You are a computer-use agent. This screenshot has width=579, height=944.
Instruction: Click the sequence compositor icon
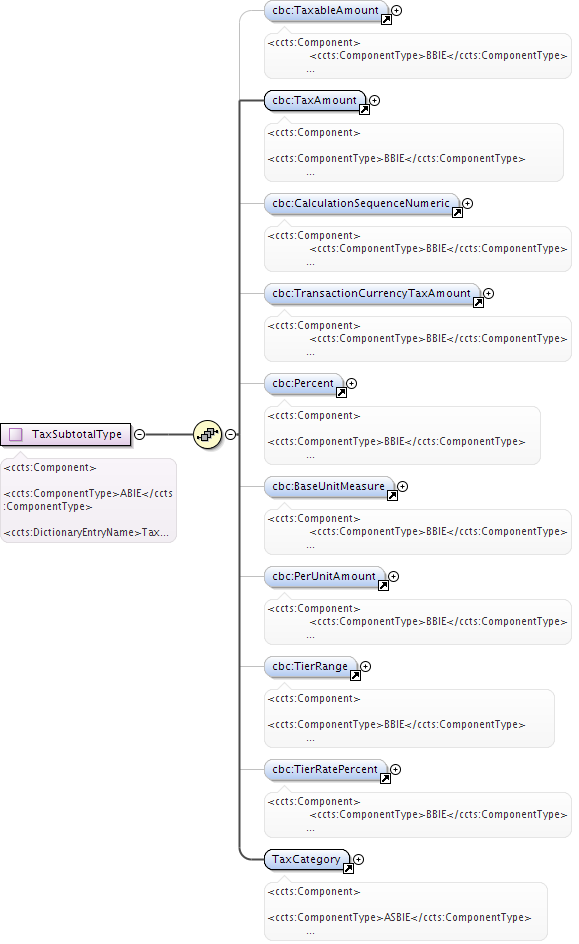click(x=208, y=434)
